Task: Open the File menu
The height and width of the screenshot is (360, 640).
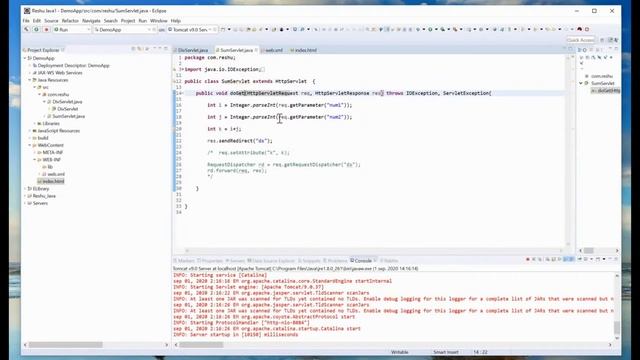Action: coord(26,20)
